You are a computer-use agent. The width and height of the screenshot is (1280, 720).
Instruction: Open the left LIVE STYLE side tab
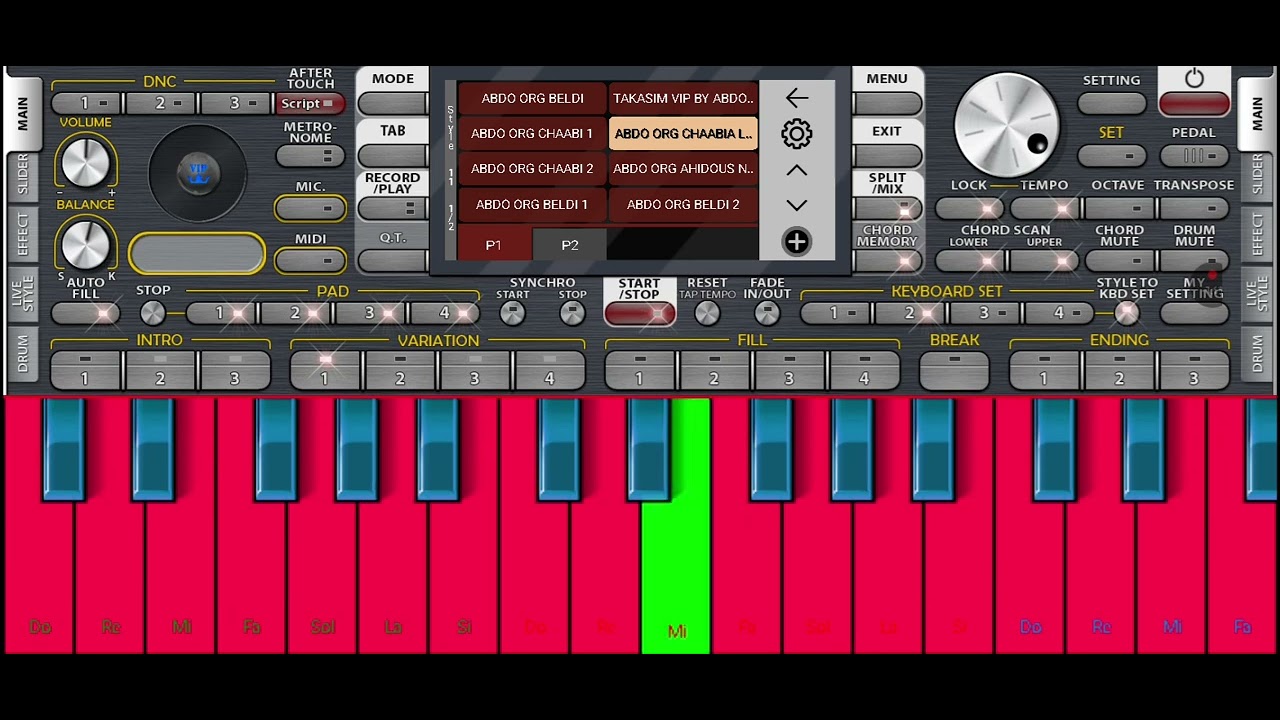pos(22,295)
